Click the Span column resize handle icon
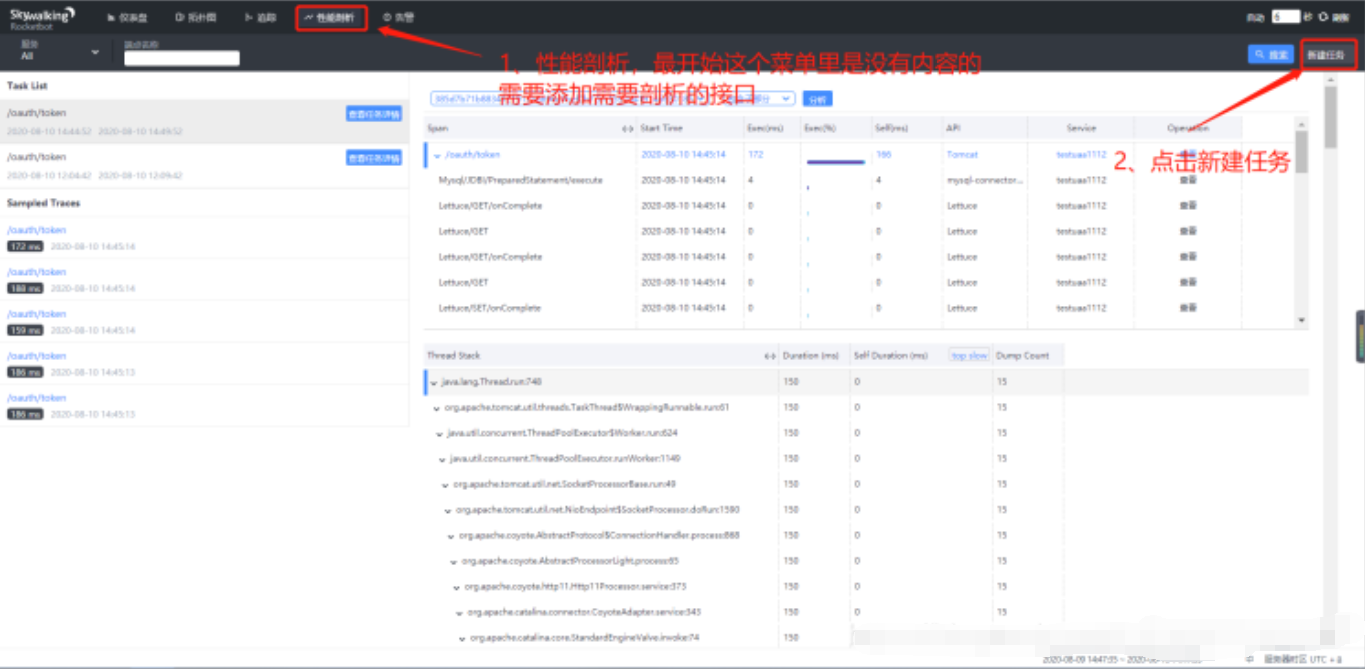 pos(627,129)
